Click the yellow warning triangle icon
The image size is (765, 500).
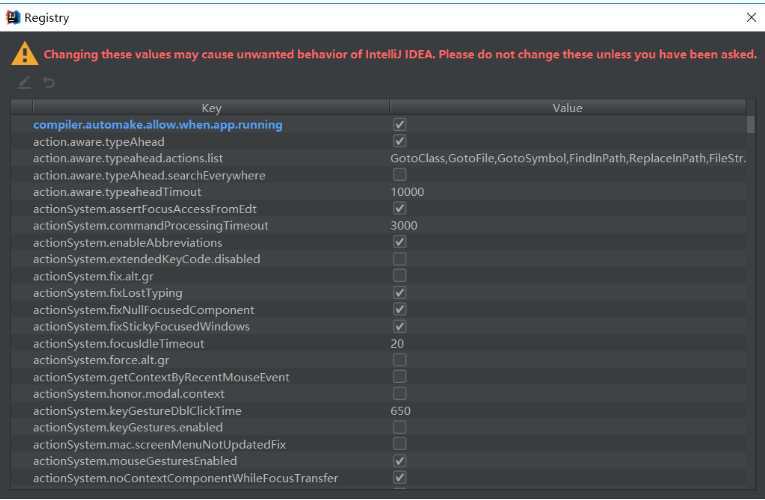tap(24, 54)
